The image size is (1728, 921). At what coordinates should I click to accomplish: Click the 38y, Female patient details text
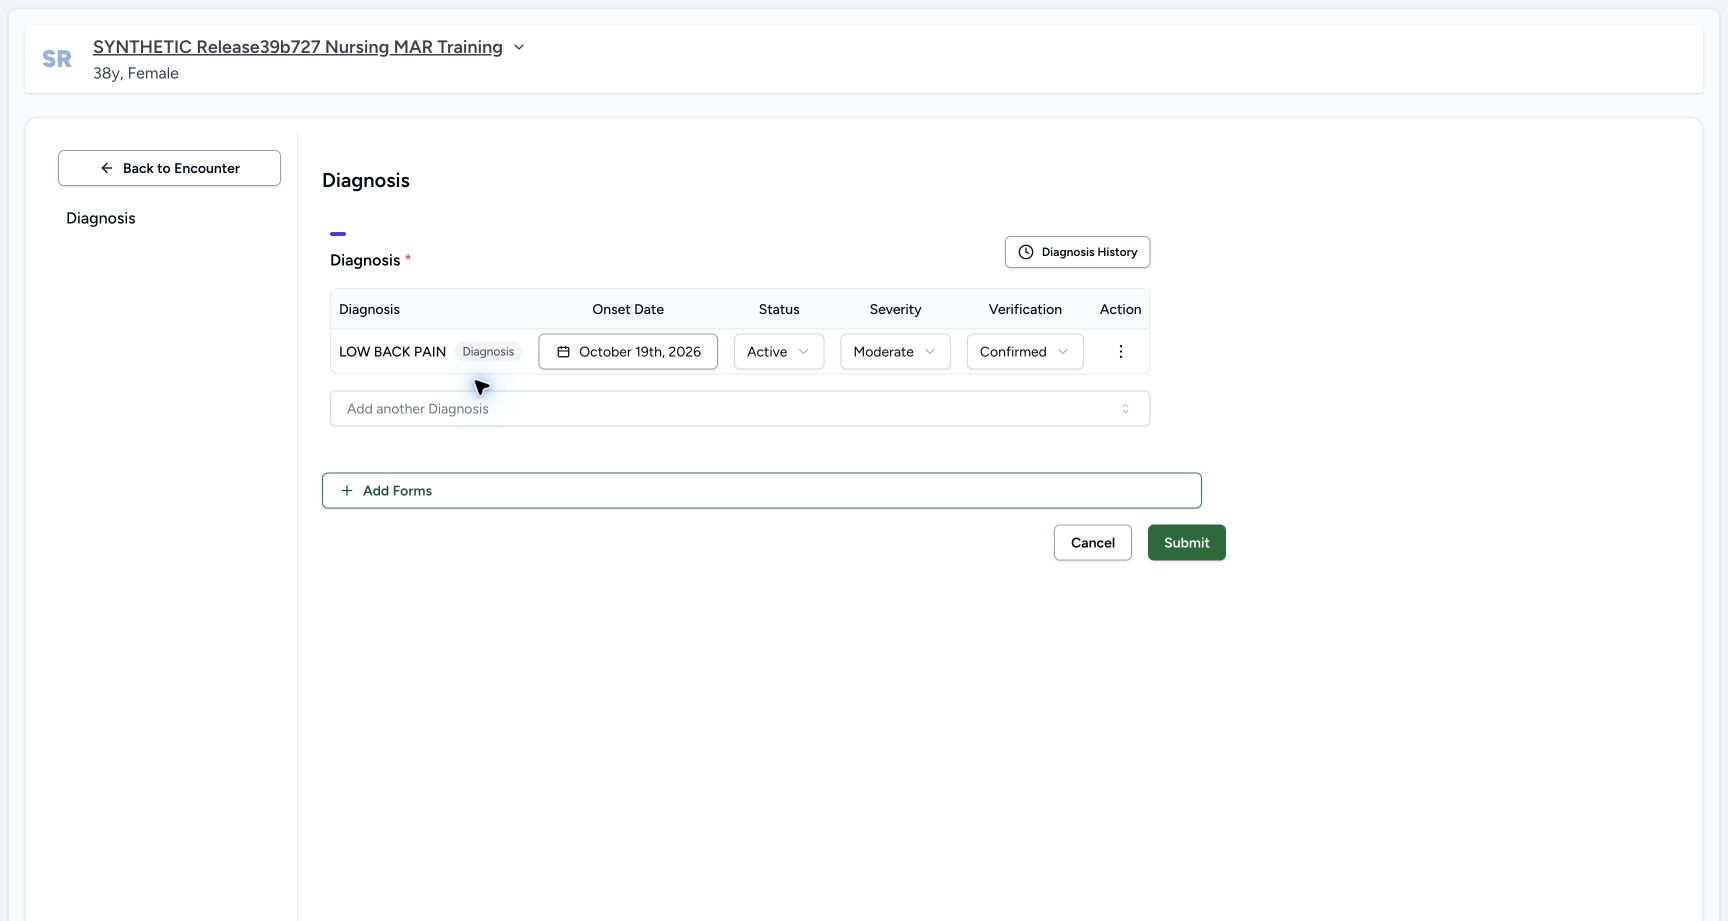(136, 73)
